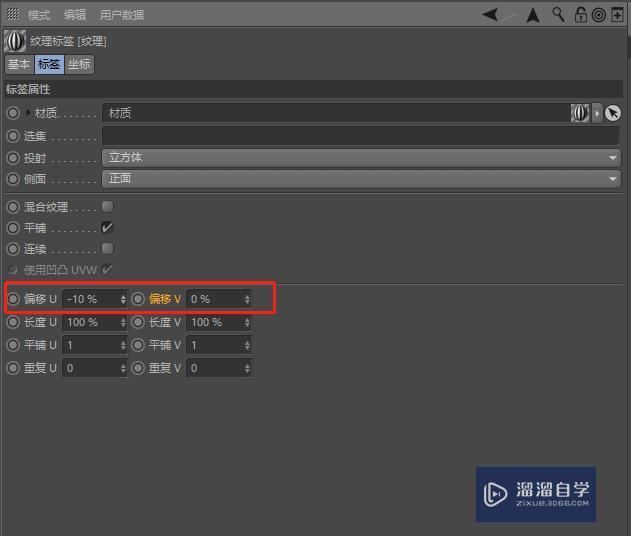This screenshot has width=631, height=536.
Task: Toggle the lock element icon
Action: coord(580,14)
